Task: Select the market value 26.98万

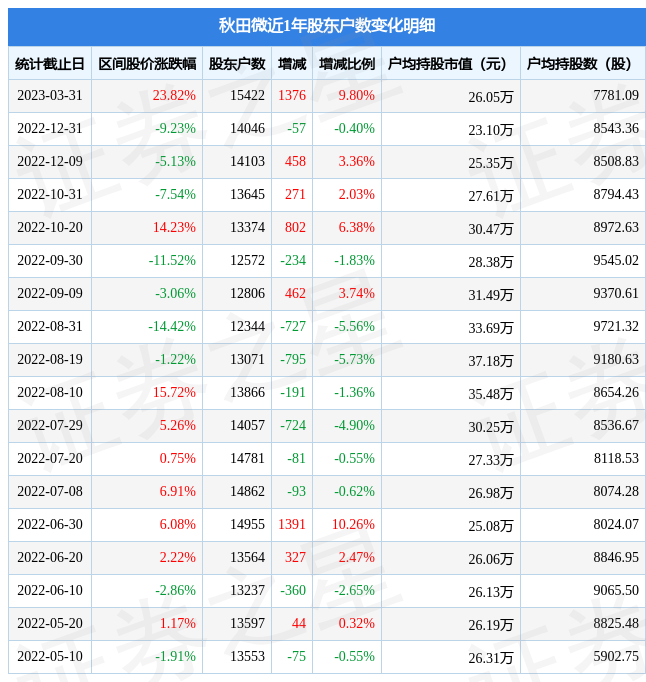Action: tap(491, 494)
